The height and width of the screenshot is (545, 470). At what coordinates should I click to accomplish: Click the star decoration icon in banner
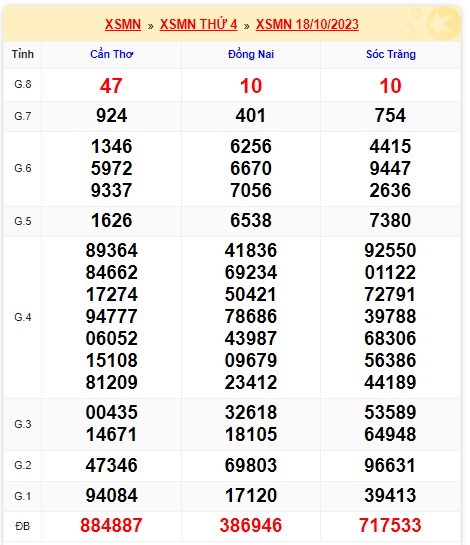tap(442, 23)
